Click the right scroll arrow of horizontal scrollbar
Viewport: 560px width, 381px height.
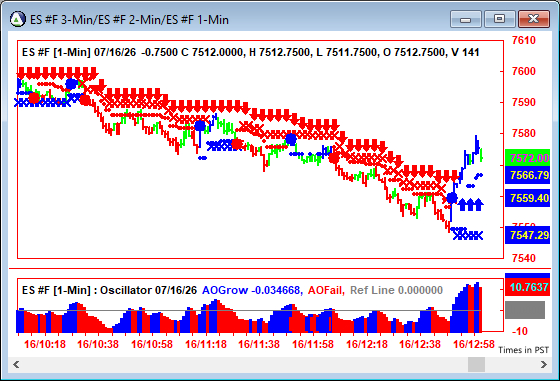[x=544, y=365]
